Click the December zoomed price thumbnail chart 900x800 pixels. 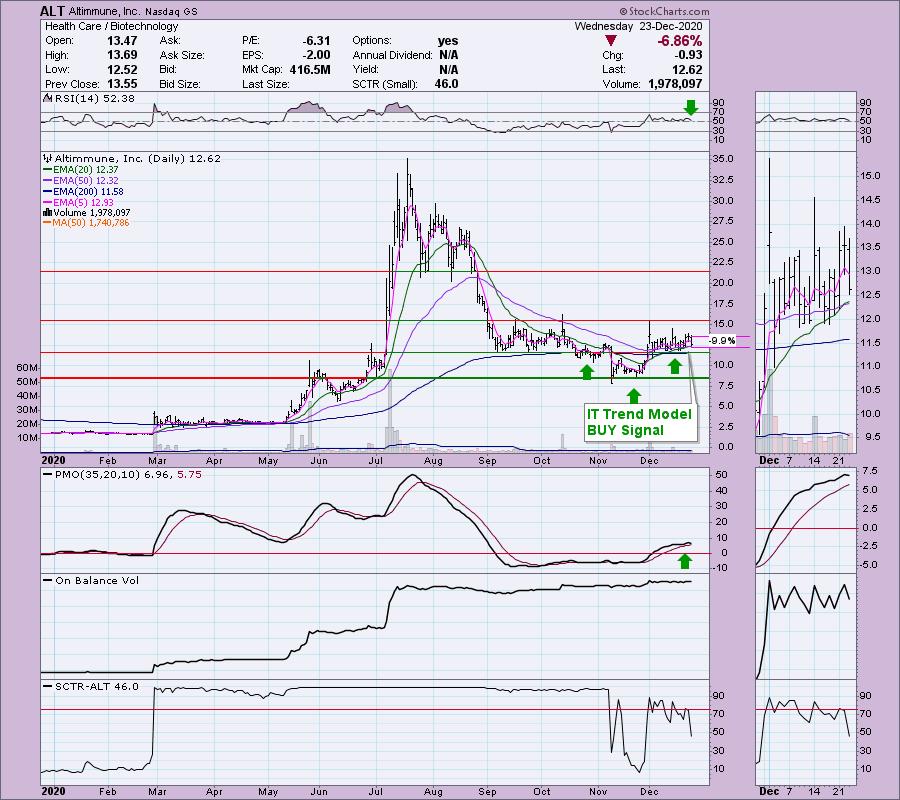806,302
